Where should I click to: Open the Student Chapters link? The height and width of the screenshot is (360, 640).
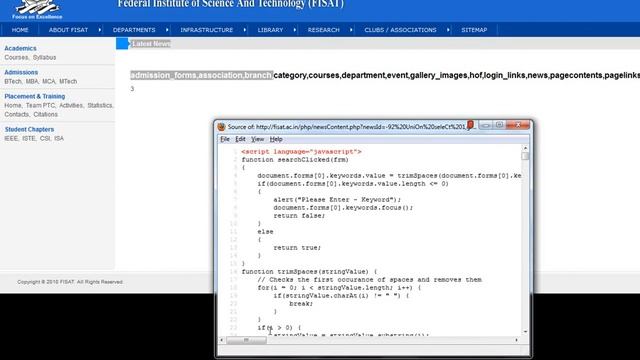tap(29, 129)
